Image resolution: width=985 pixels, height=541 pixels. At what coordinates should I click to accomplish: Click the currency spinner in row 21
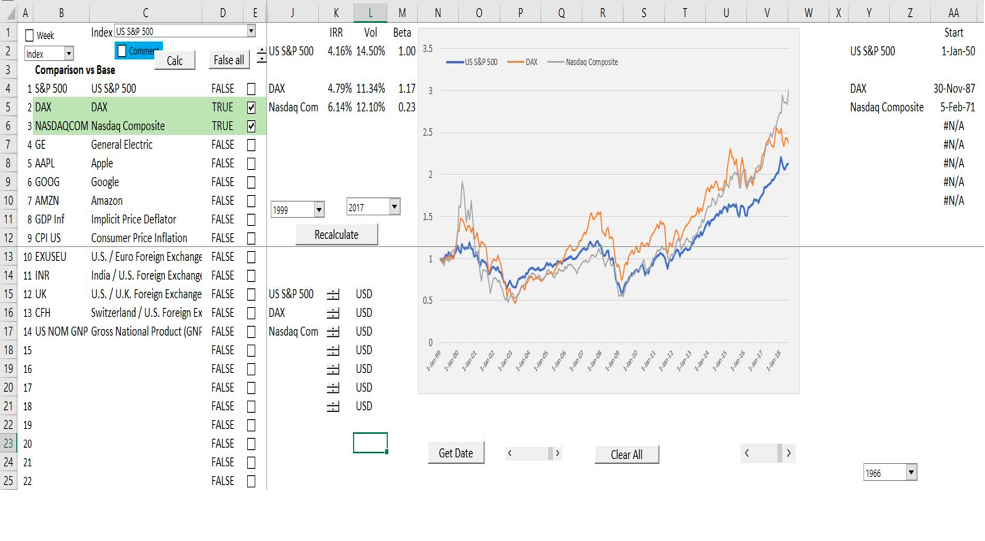333,407
